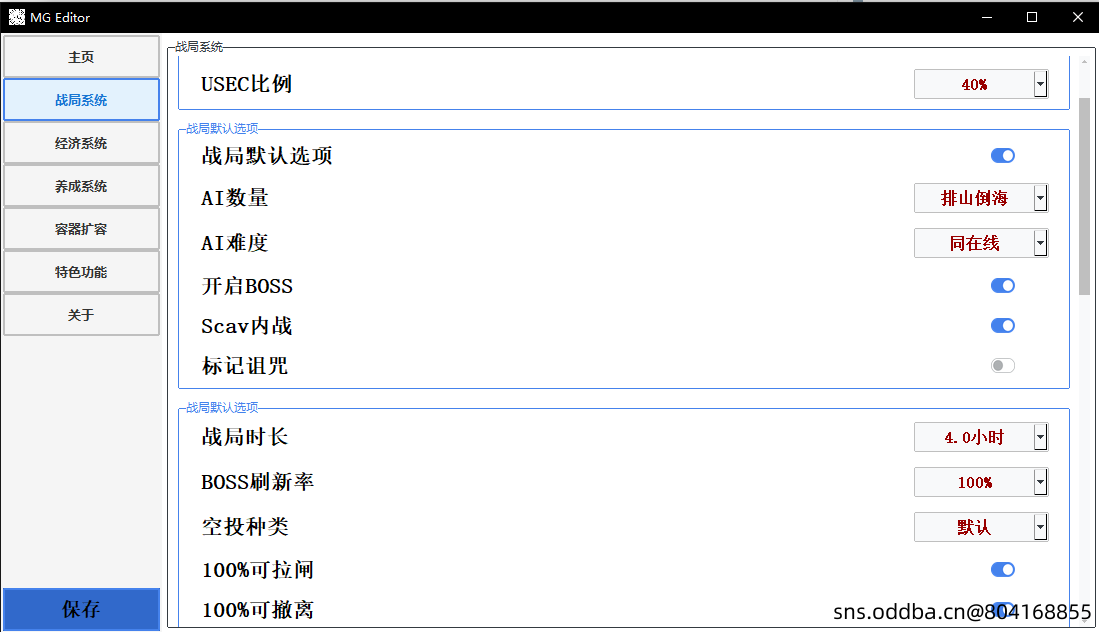The height and width of the screenshot is (632, 1099).
Task: Close the MG Editor window
Action: click(x=1077, y=17)
